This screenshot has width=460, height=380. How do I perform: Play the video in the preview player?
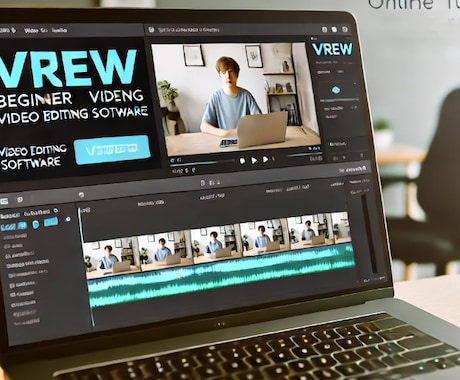coord(254,160)
